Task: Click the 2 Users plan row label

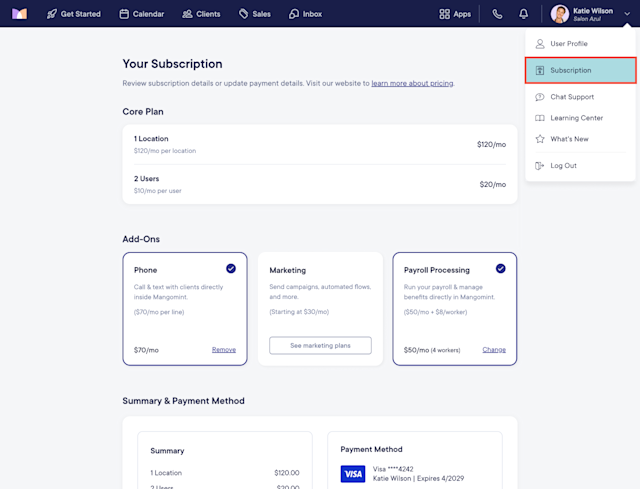Action: (147, 179)
